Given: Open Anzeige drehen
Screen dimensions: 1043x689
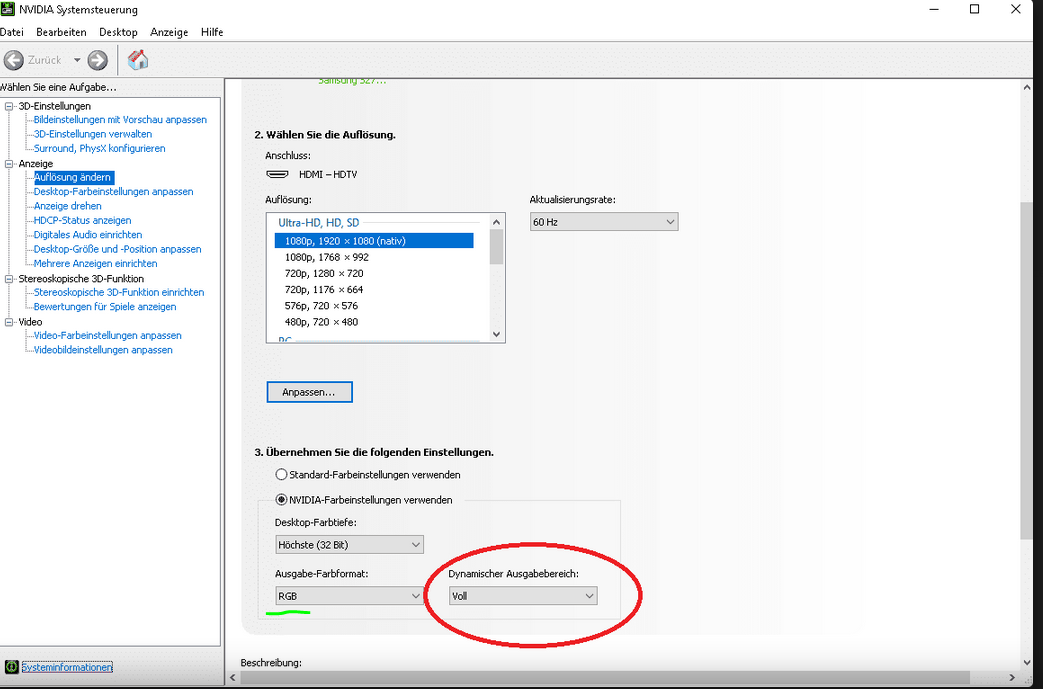Looking at the screenshot, I should 68,206.
